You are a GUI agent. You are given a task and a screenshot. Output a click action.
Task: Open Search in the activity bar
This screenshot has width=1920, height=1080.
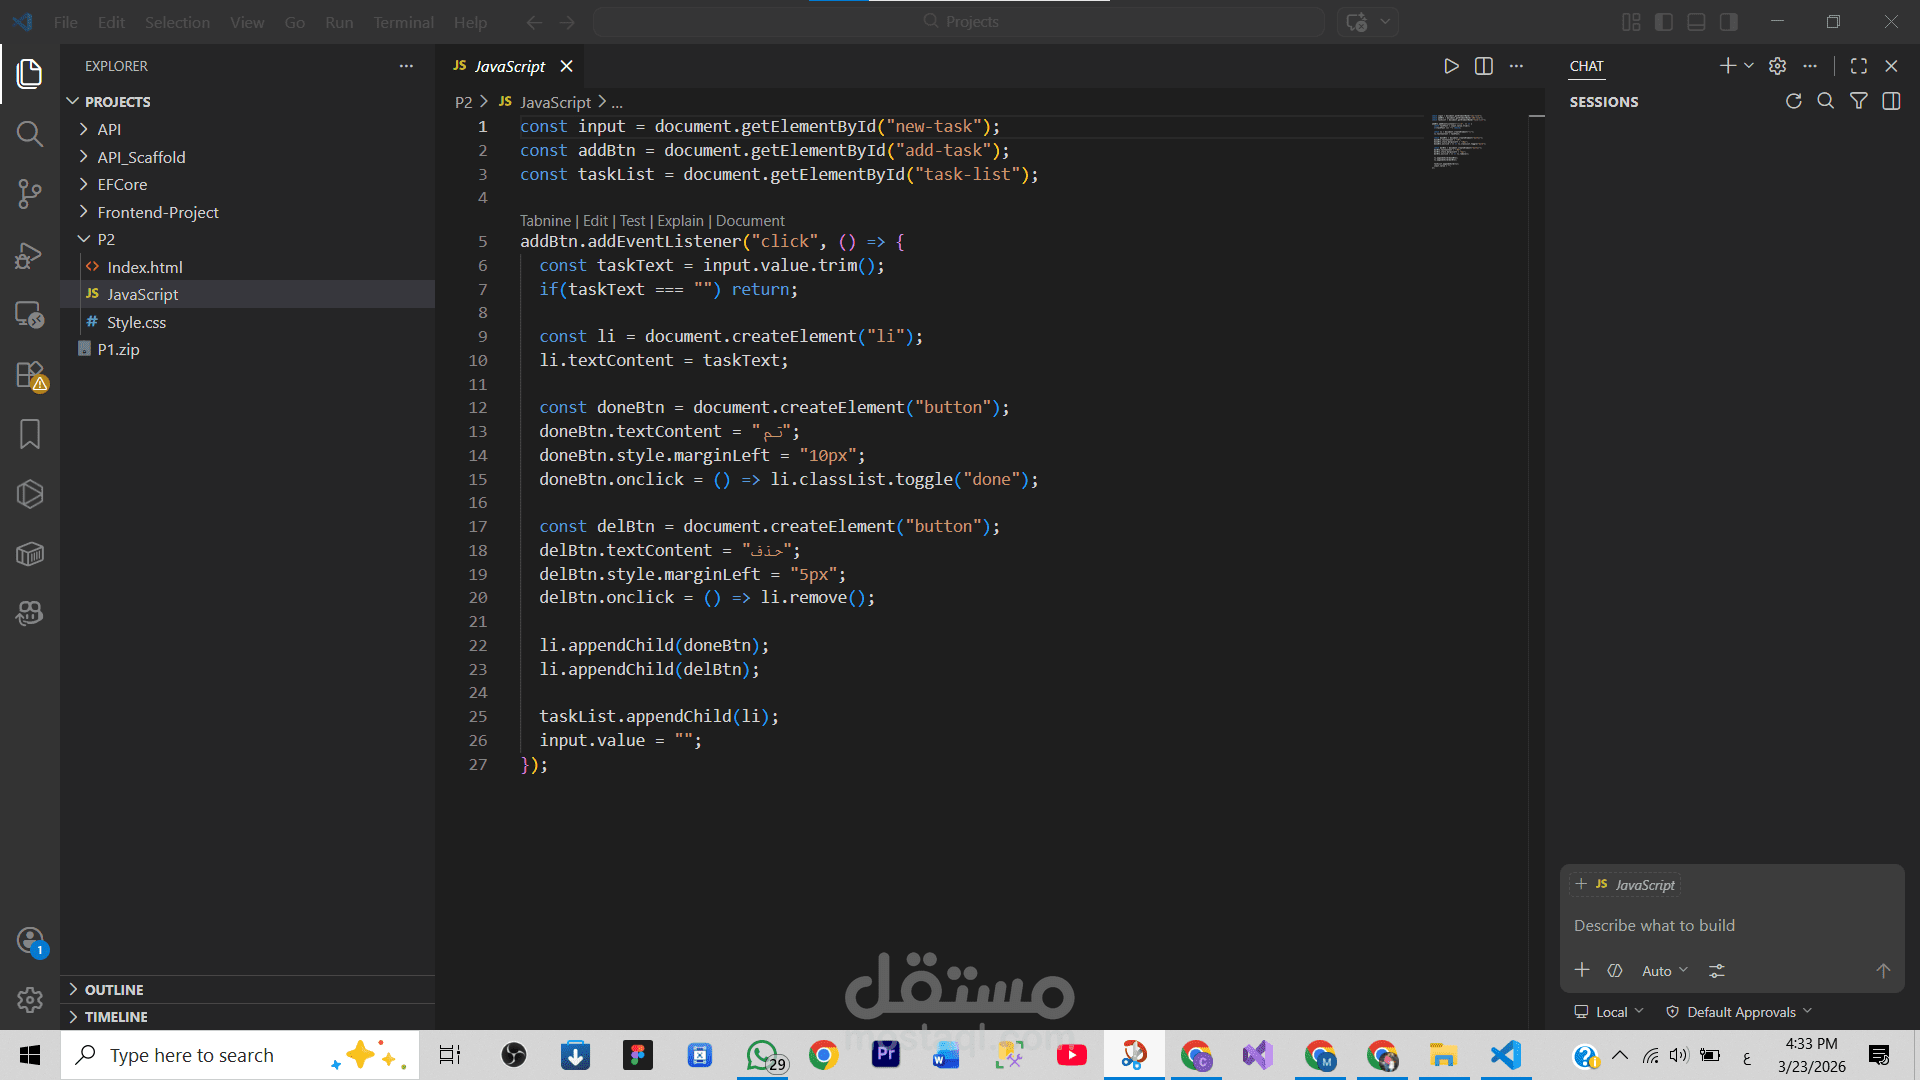pyautogui.click(x=30, y=134)
